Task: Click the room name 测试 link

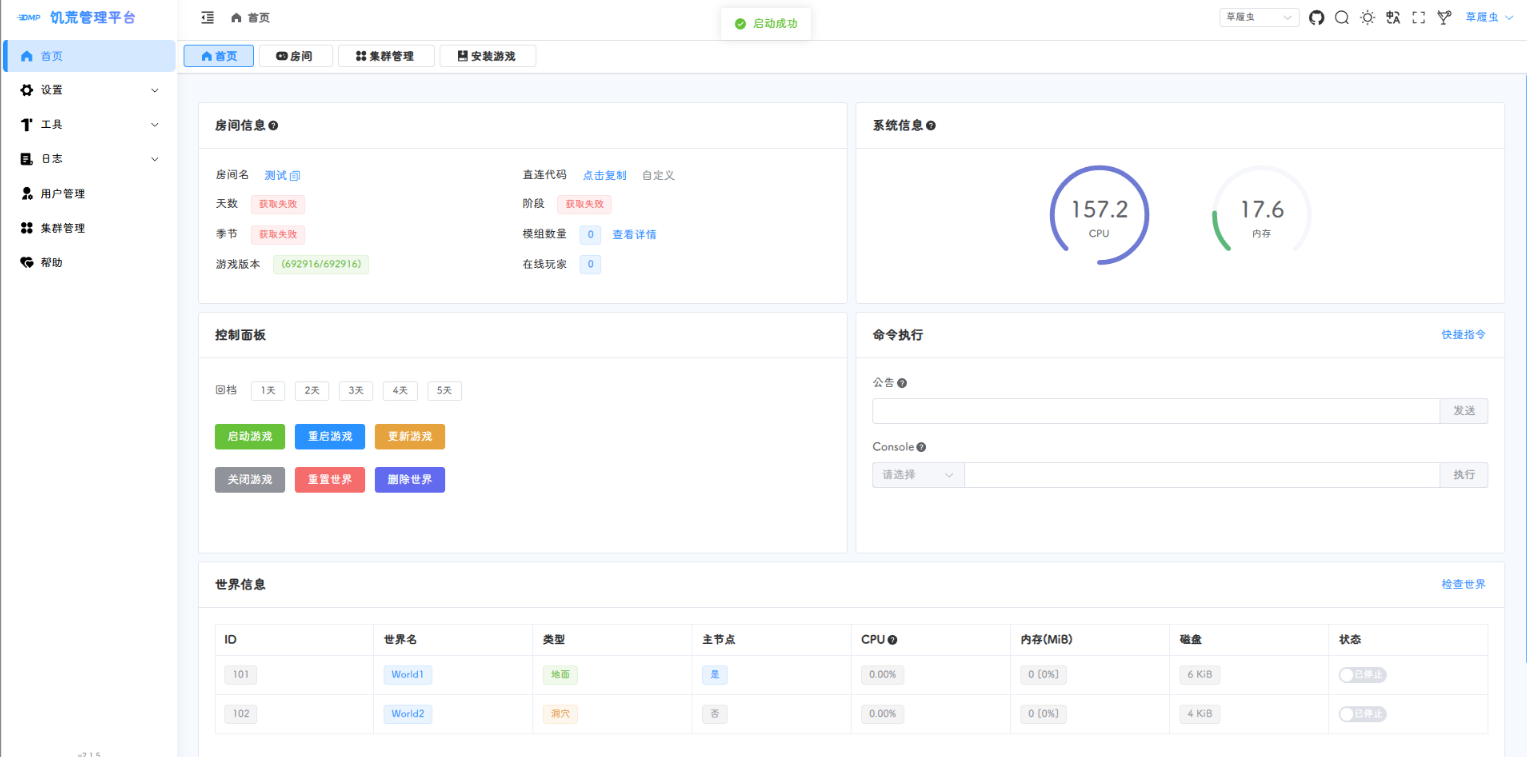Action: pyautogui.click(x=275, y=175)
